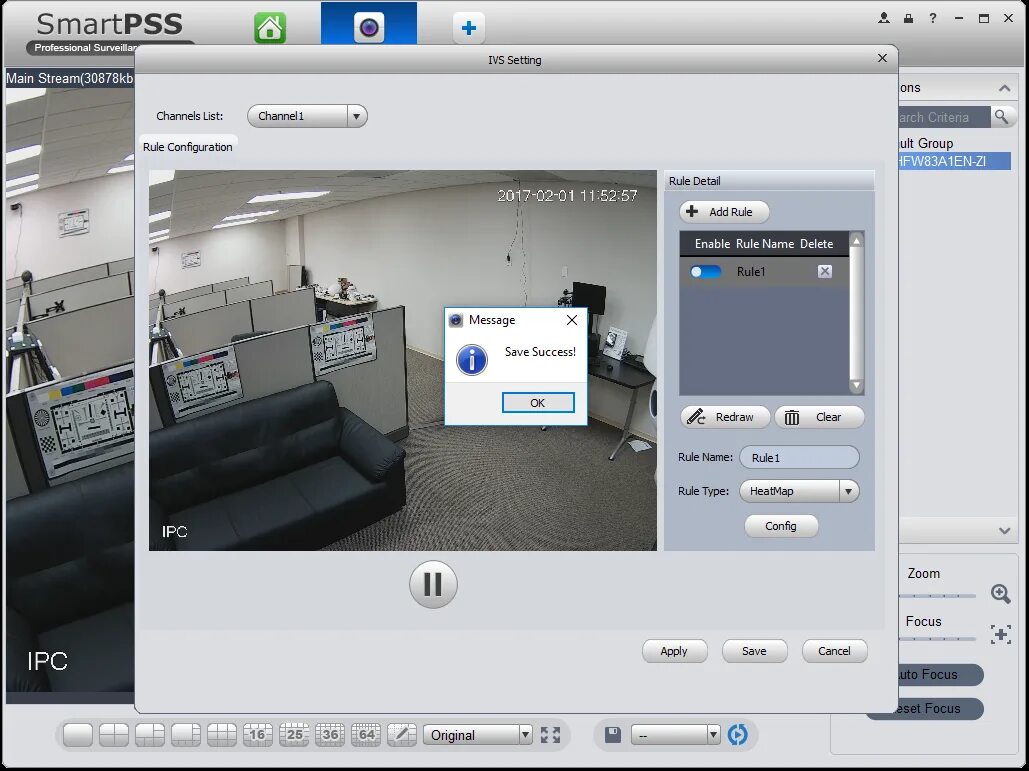Lock the application with padlock icon
This screenshot has width=1029, height=771.
point(908,18)
